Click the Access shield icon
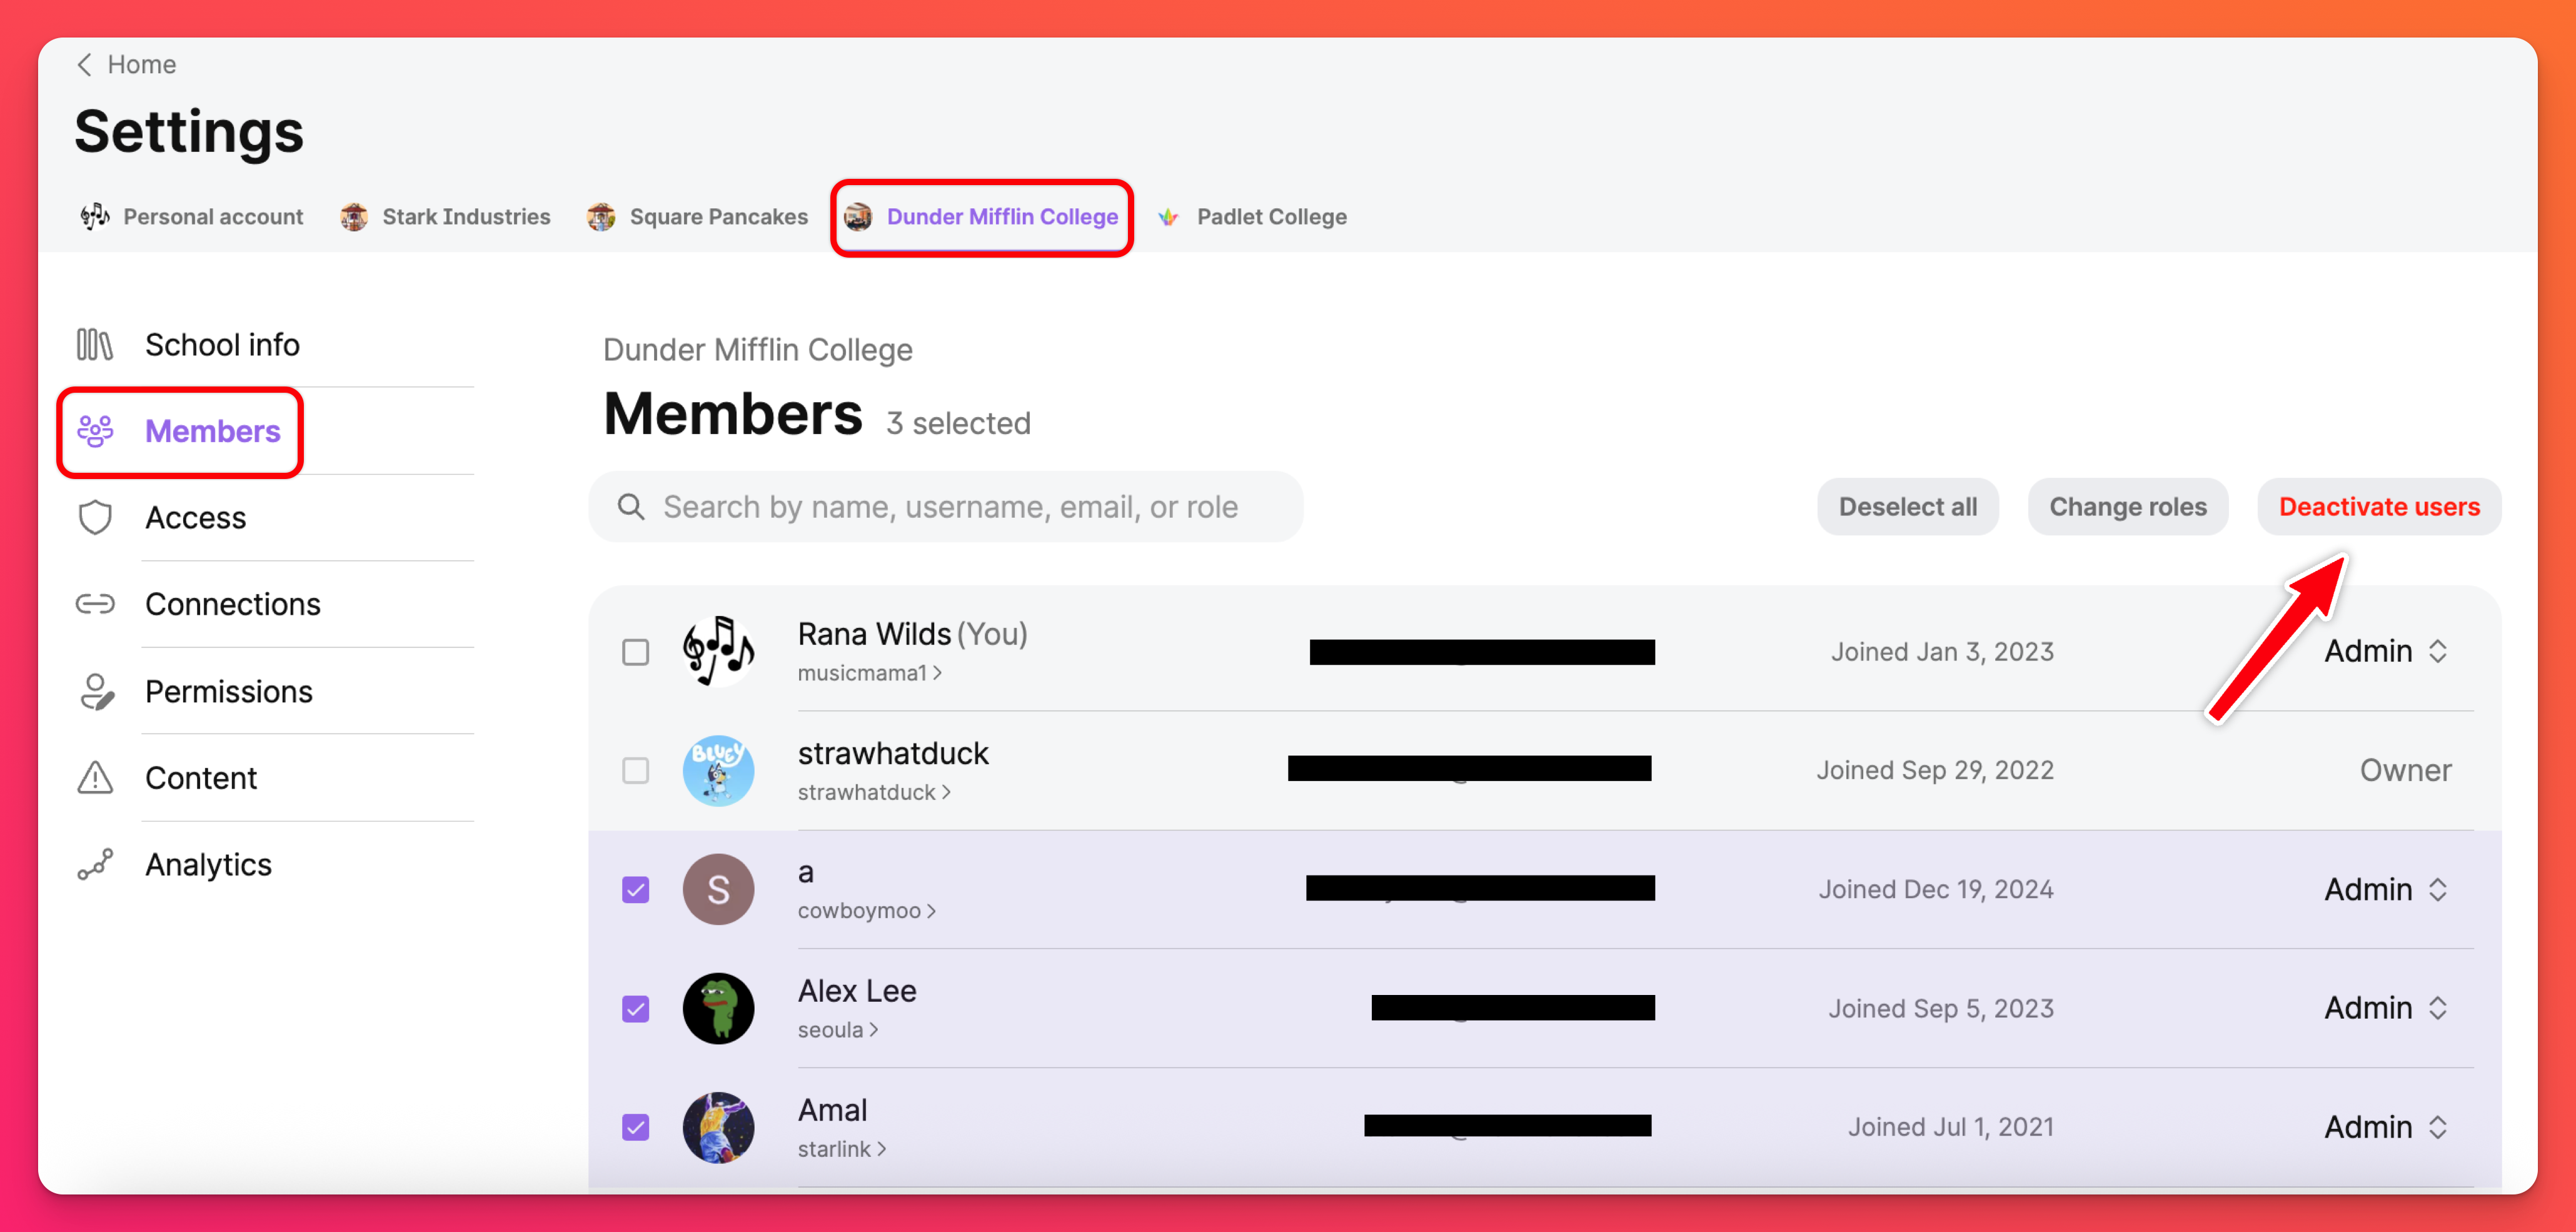2576x1232 pixels. (95, 518)
